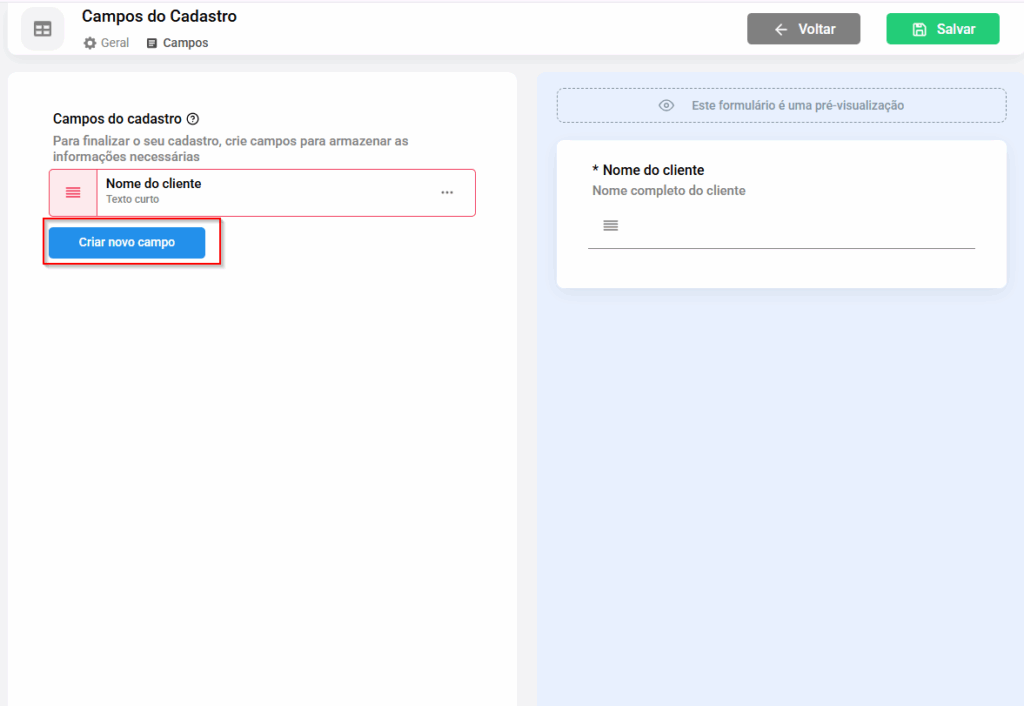This screenshot has width=1024, height=706.
Task: Click the help question mark icon
Action: [x=193, y=119]
